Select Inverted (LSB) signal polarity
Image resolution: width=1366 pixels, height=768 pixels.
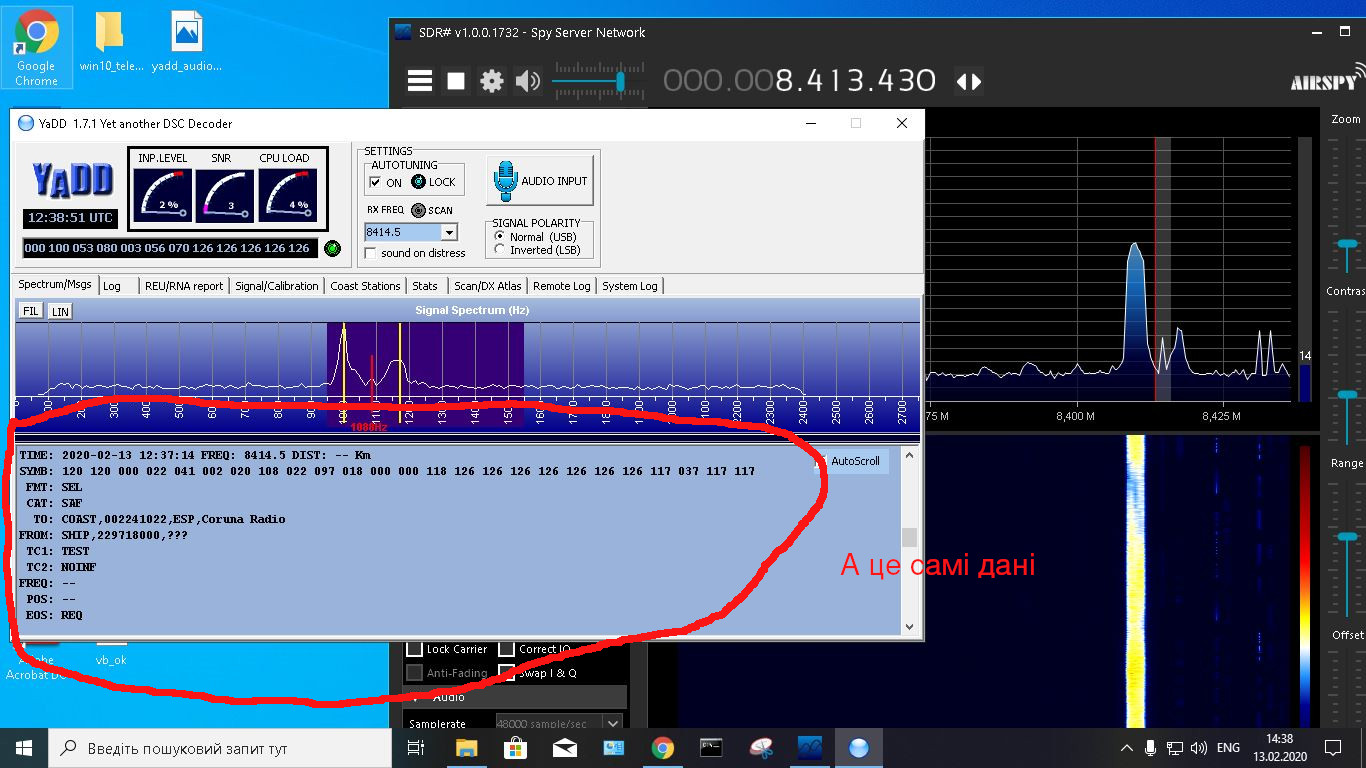[x=500, y=250]
